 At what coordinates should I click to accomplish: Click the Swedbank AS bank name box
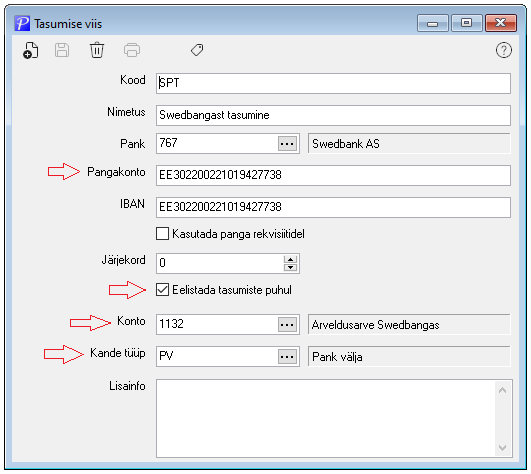coord(409,144)
